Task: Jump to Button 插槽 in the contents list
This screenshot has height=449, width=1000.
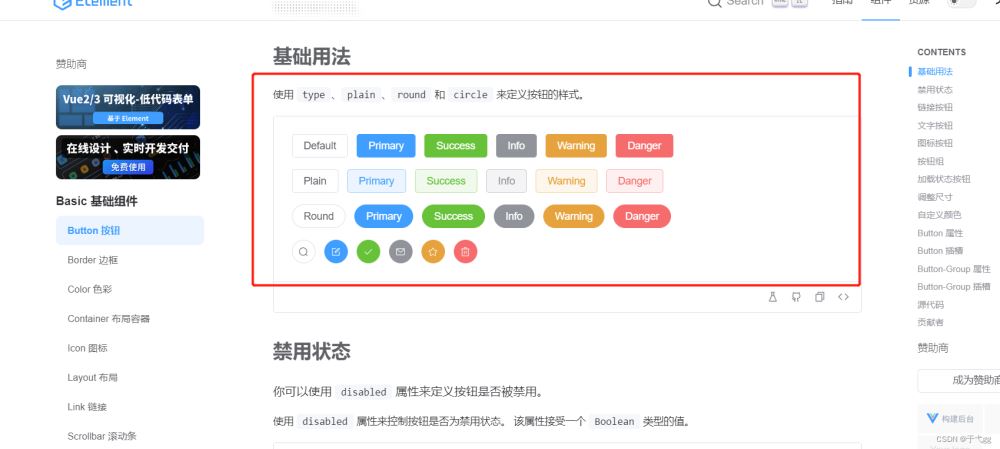Action: coord(940,251)
